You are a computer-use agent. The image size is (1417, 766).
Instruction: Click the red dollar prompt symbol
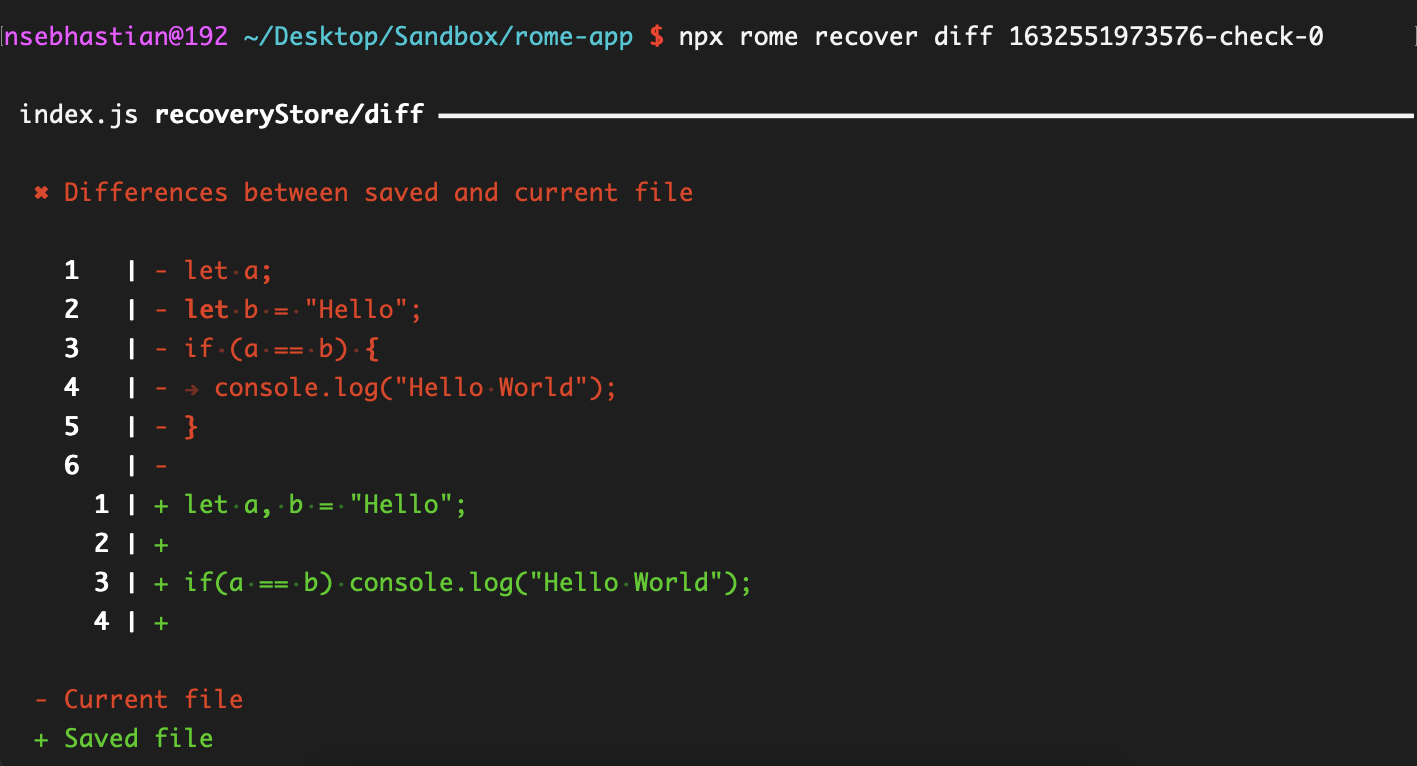click(656, 38)
